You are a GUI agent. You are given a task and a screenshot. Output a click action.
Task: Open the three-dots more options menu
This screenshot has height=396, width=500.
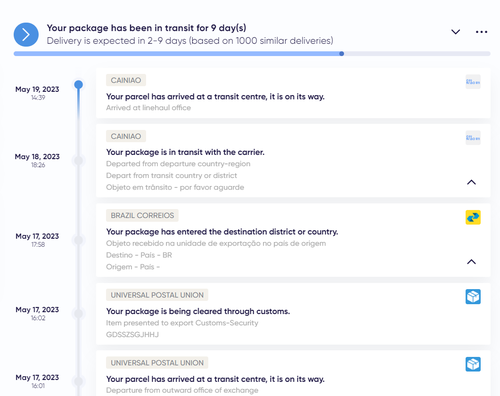pos(481,32)
